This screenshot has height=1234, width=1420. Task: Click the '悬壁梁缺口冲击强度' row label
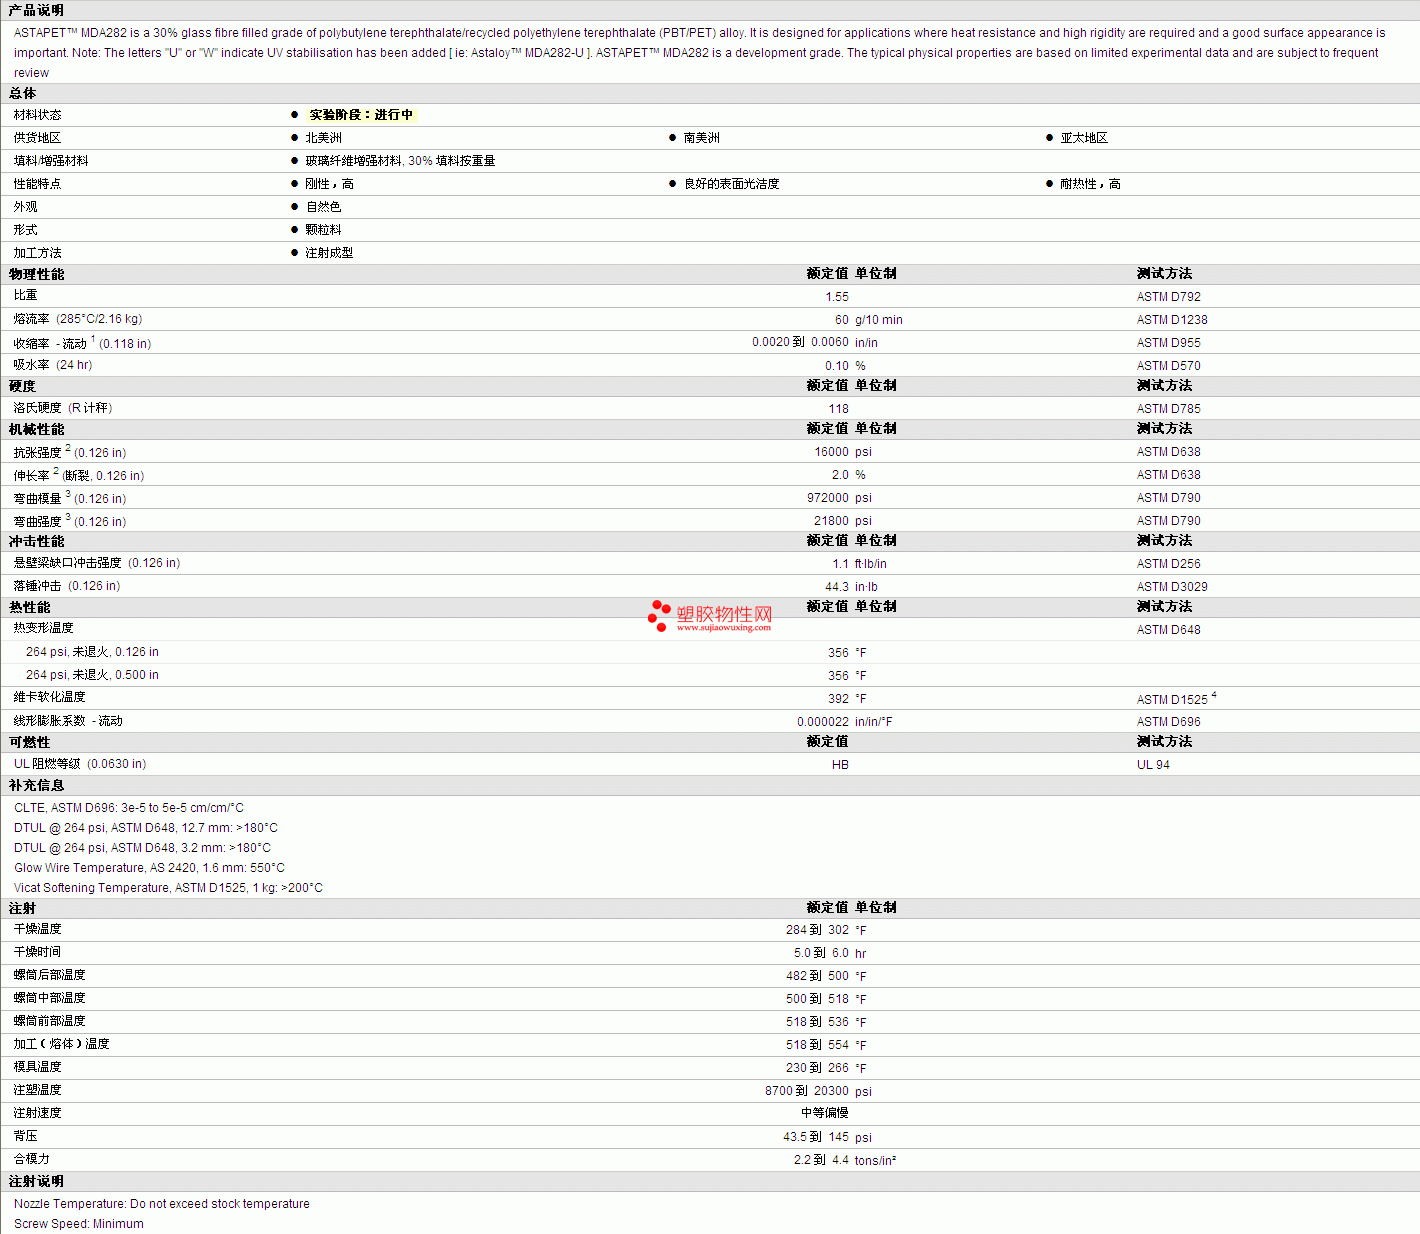pos(67,563)
